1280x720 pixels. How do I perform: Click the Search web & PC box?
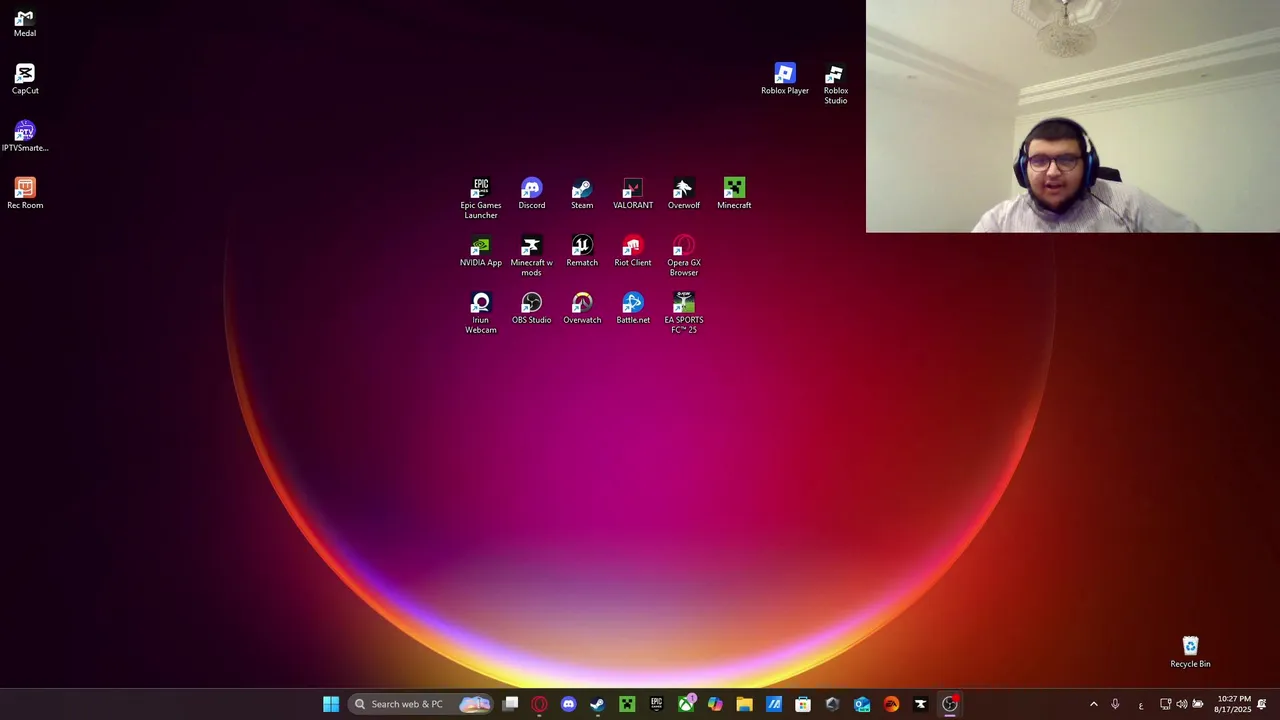(x=422, y=704)
